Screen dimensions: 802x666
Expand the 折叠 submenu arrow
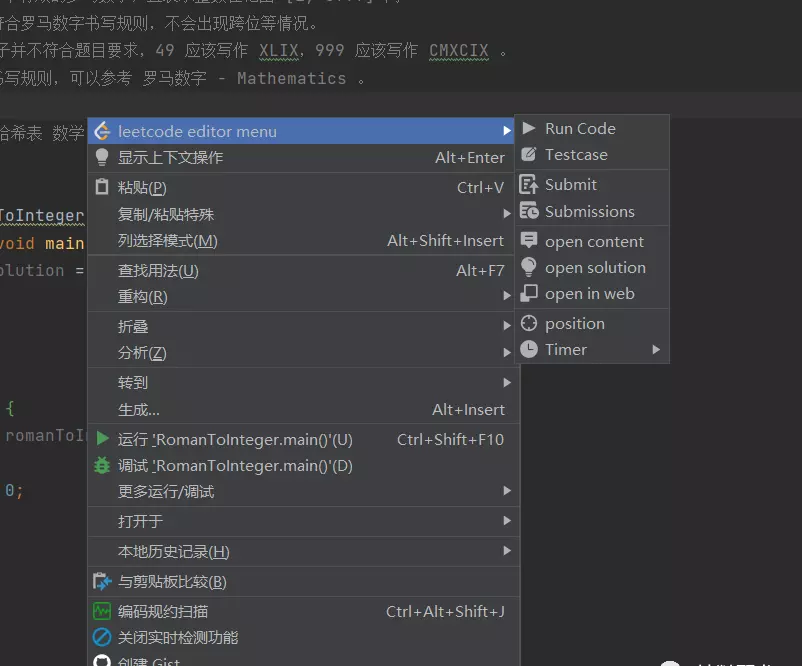[x=506, y=325]
